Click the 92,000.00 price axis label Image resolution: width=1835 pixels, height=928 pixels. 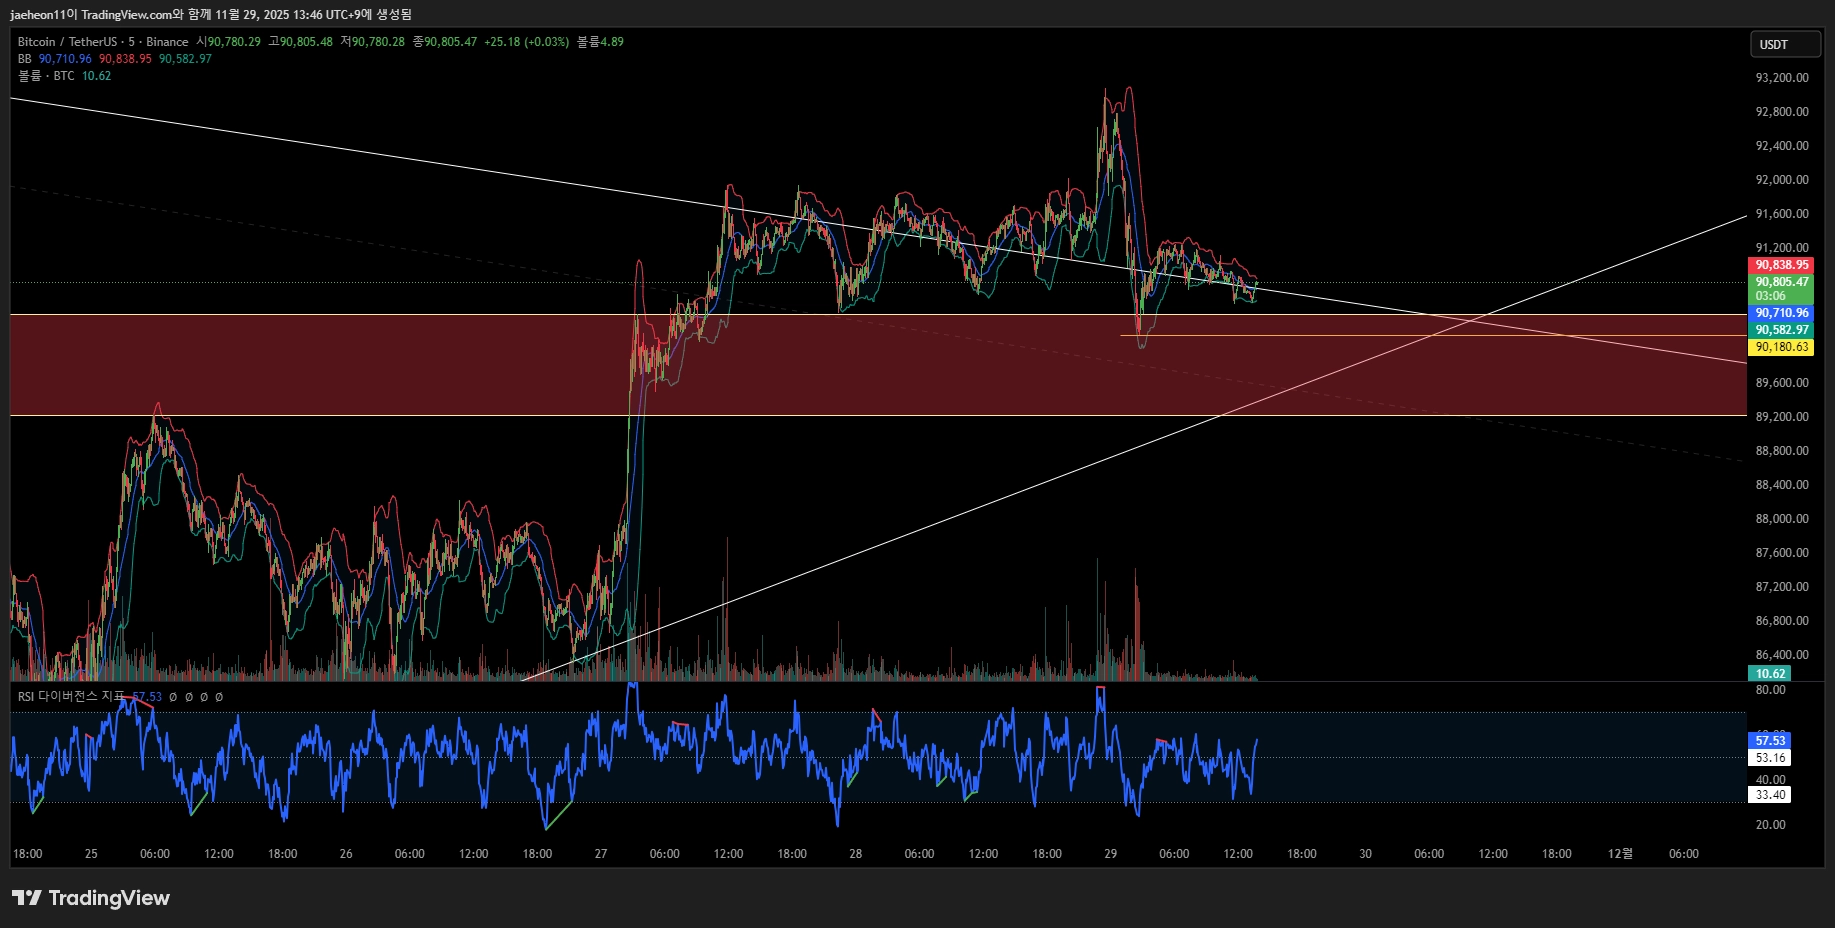[x=1782, y=180]
